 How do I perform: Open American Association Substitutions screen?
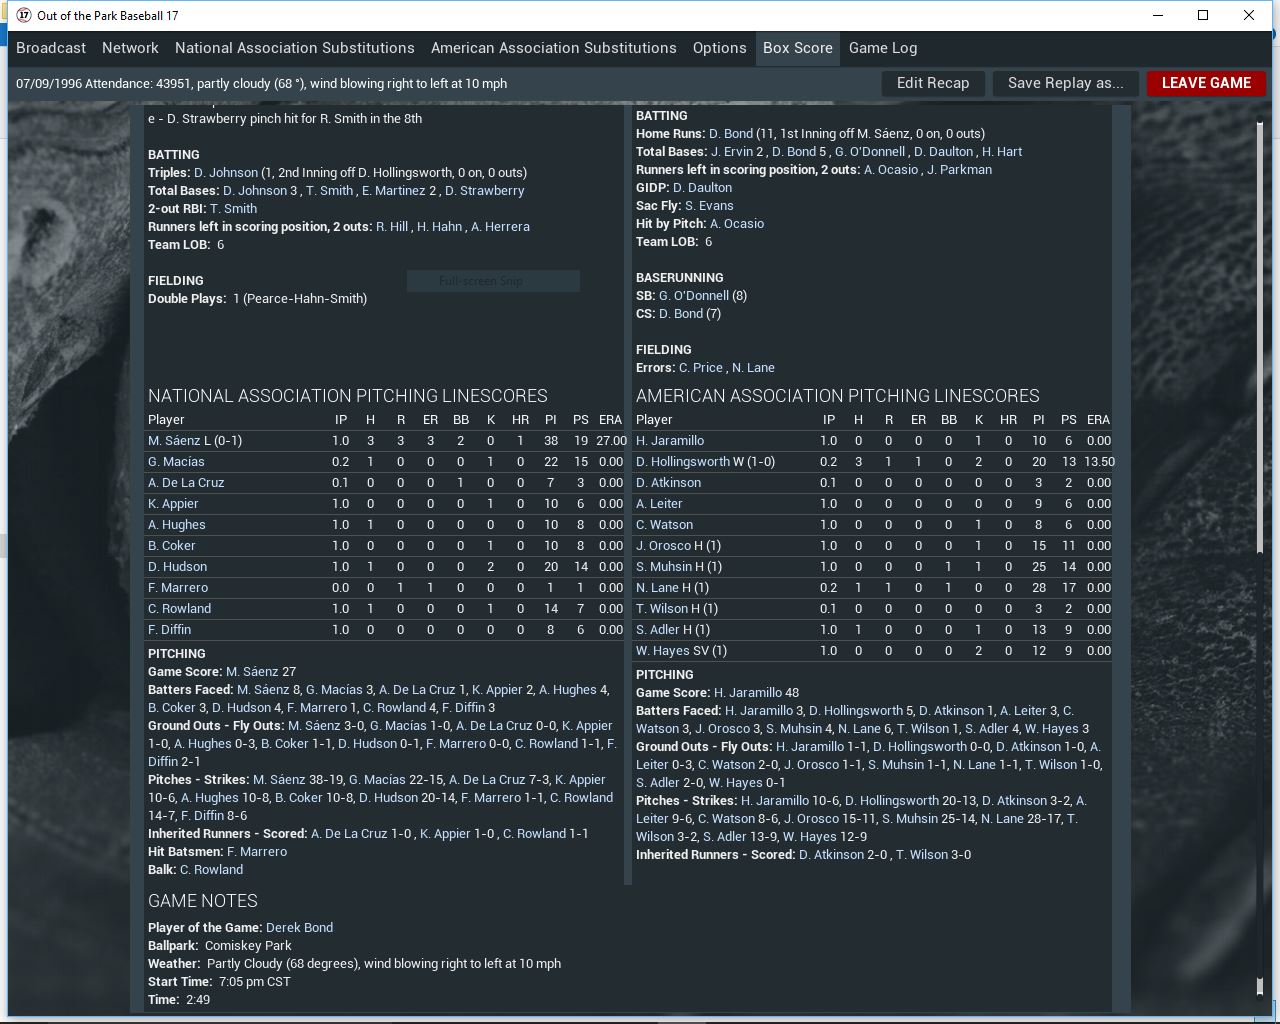click(x=553, y=48)
